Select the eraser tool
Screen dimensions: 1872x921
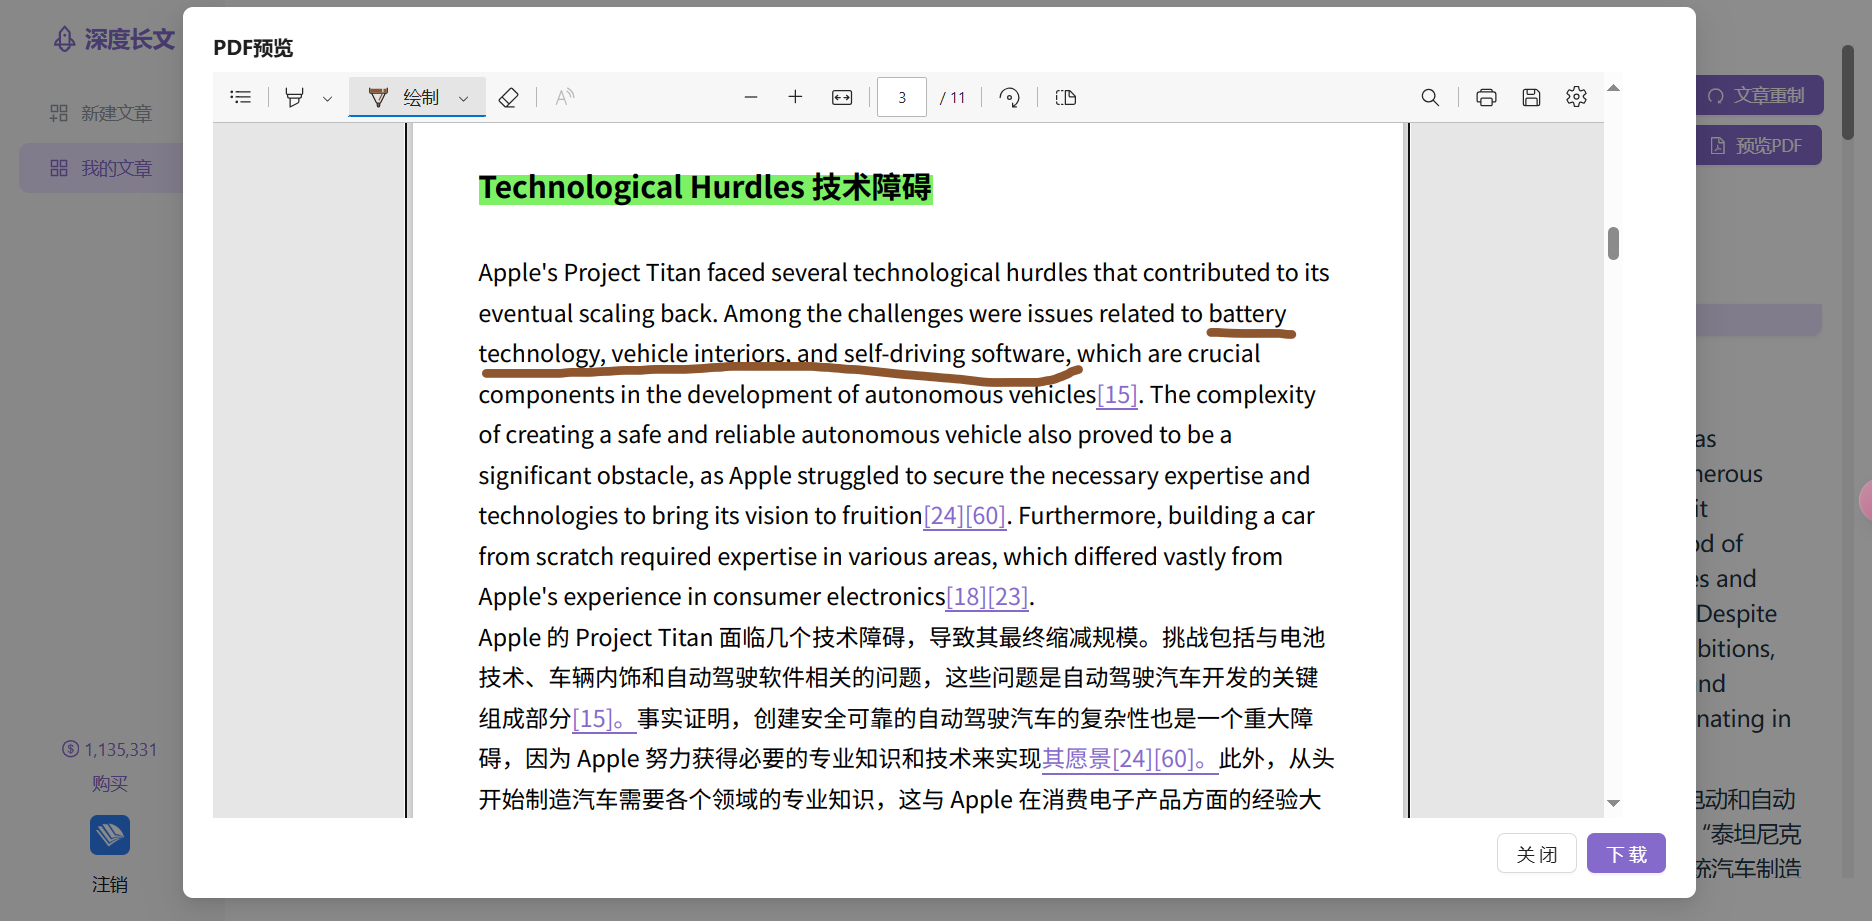(508, 97)
